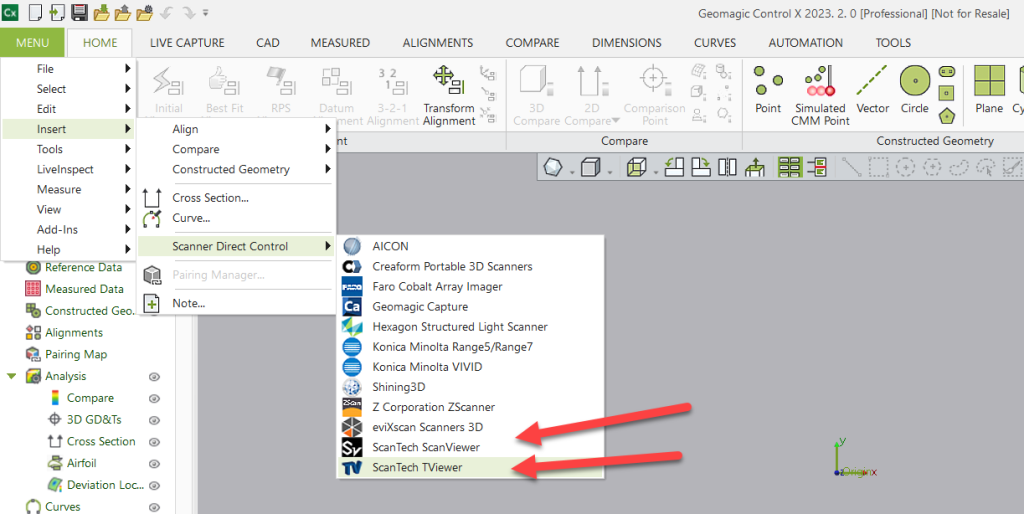The image size is (1024, 514).
Task: Click the Import icon with green arrow
Action: pyautogui.click(x=57, y=12)
